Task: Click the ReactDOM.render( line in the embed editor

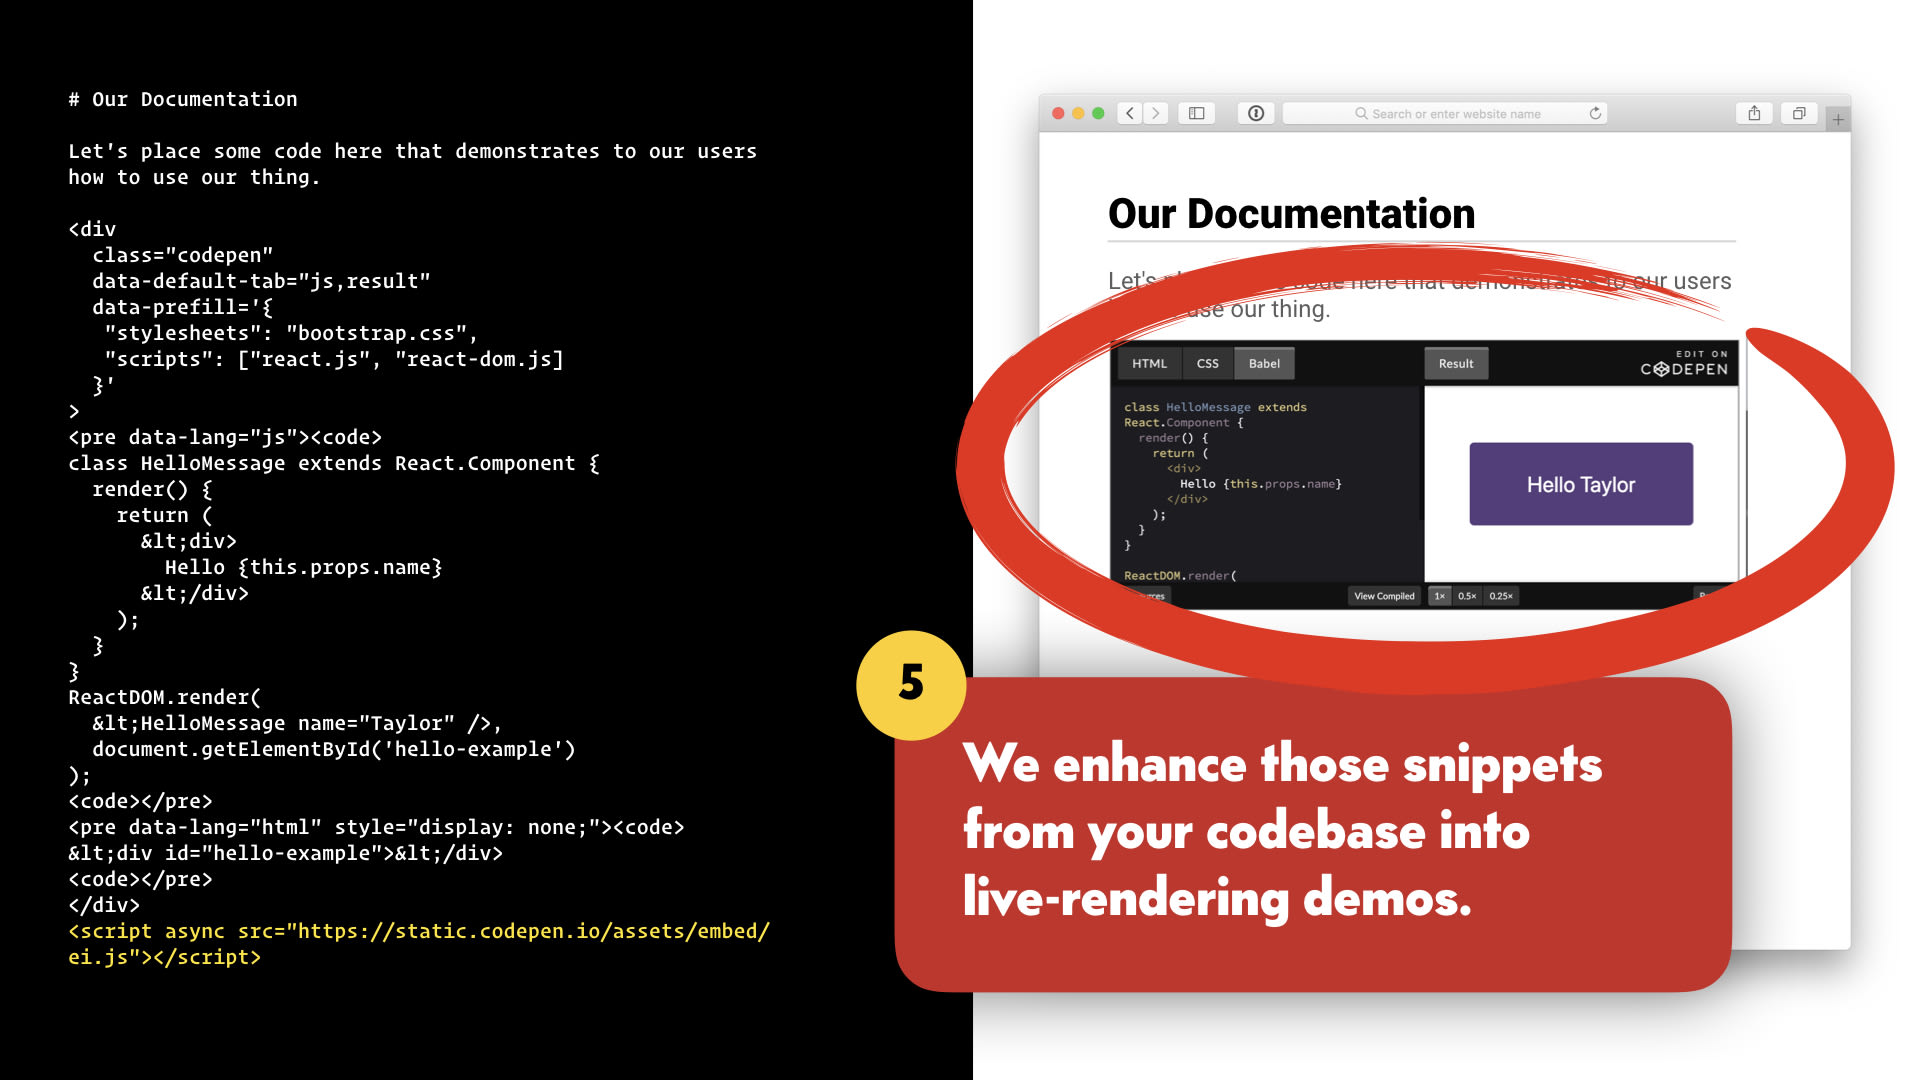Action: pyautogui.click(x=1180, y=575)
